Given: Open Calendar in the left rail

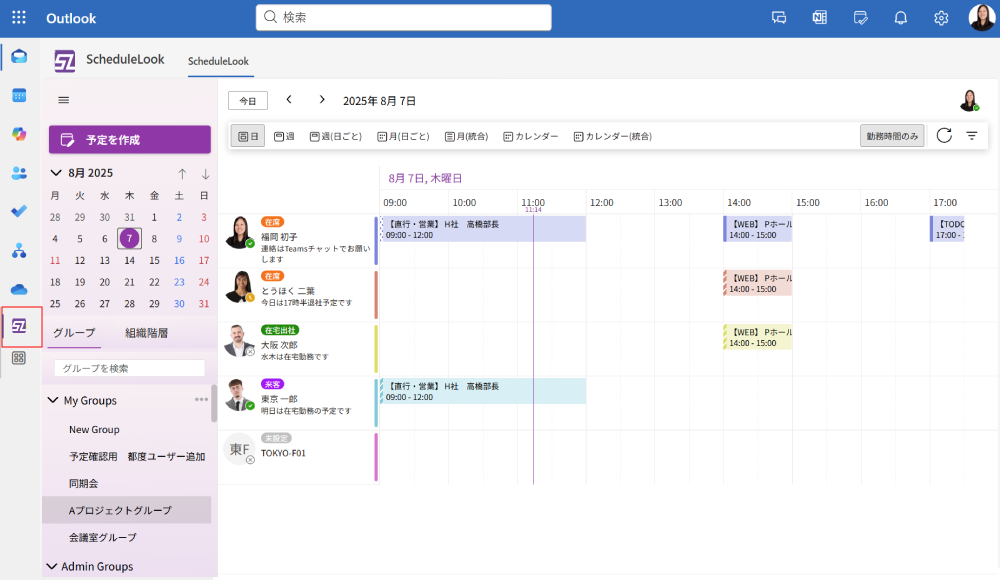Looking at the screenshot, I should point(19,96).
